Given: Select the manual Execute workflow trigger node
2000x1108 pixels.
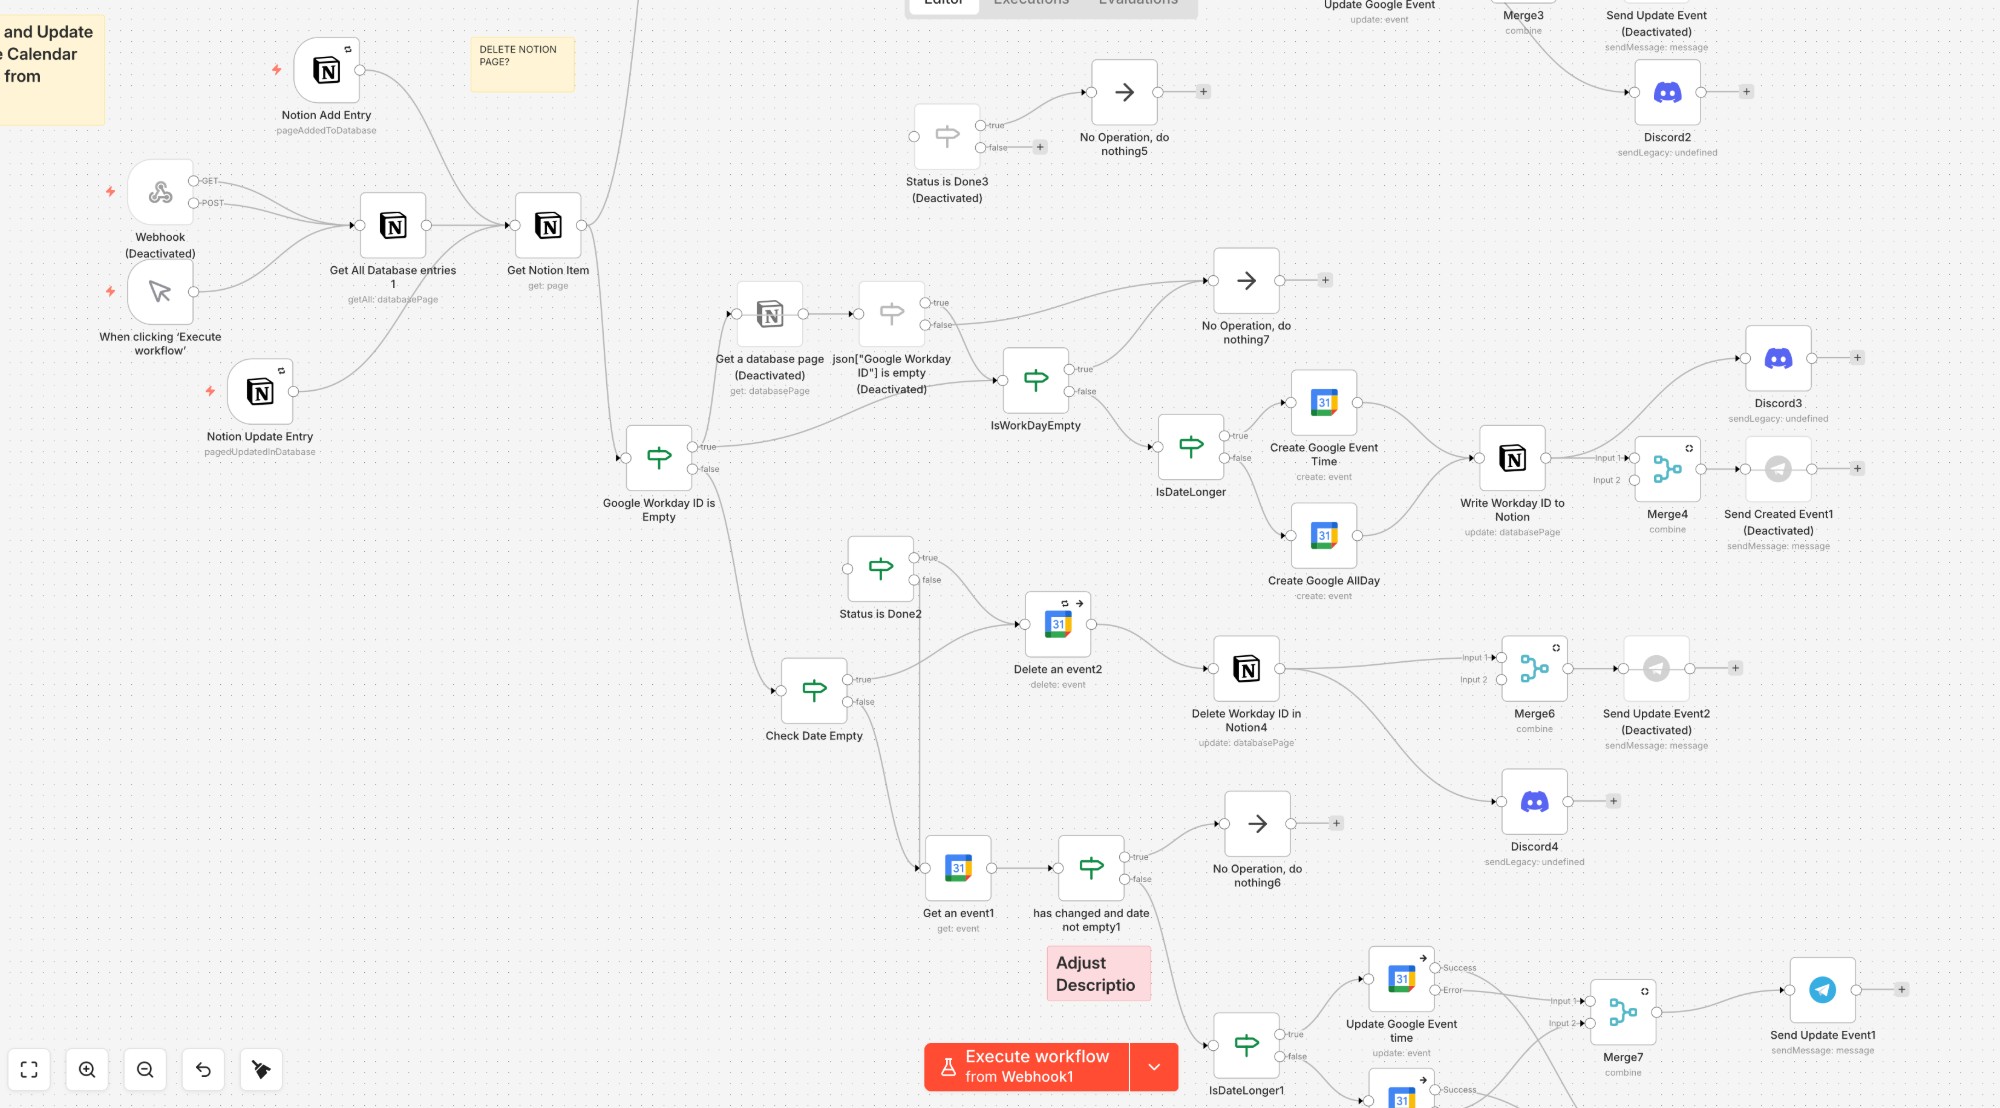Looking at the screenshot, I should [x=160, y=292].
